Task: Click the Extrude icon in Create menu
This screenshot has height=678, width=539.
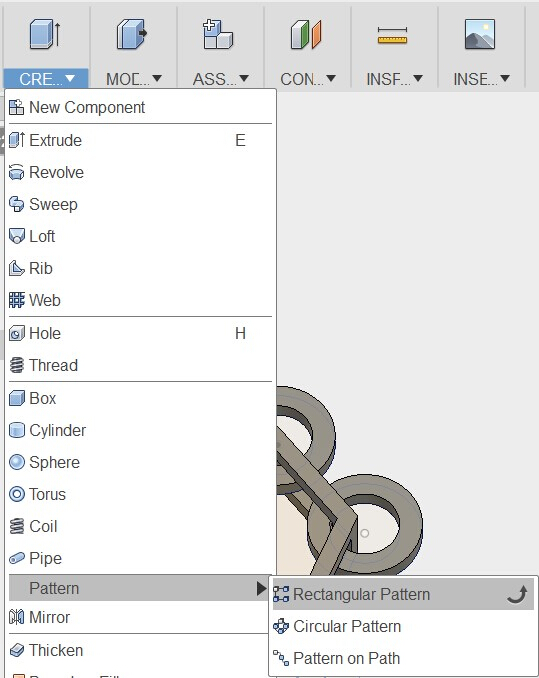Action: click(16, 140)
